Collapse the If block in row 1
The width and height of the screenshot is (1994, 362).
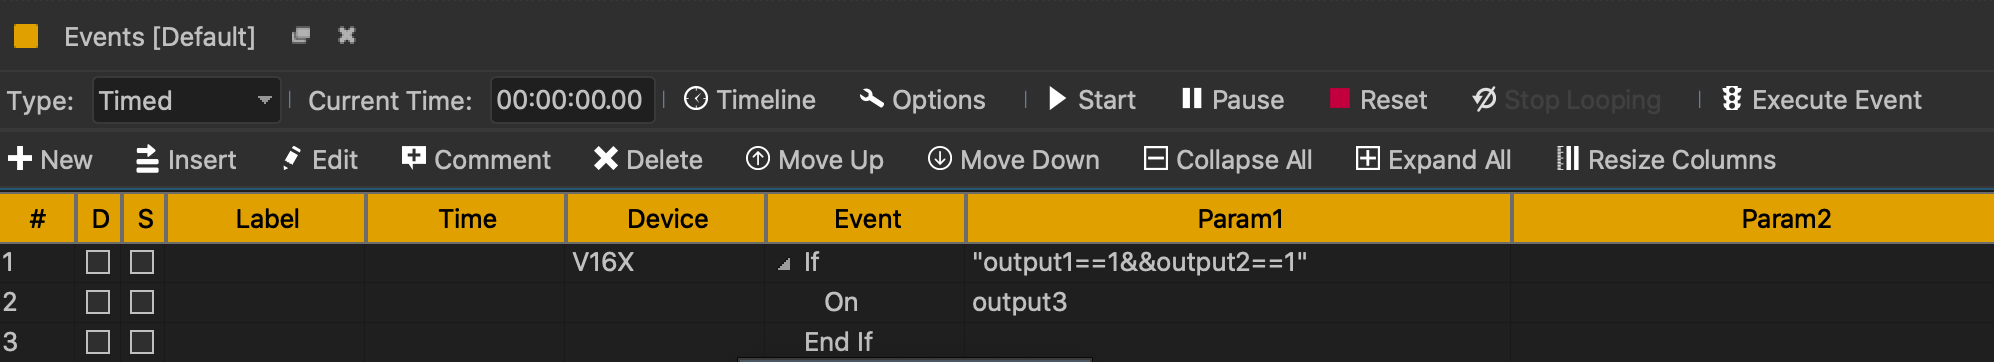(784, 264)
